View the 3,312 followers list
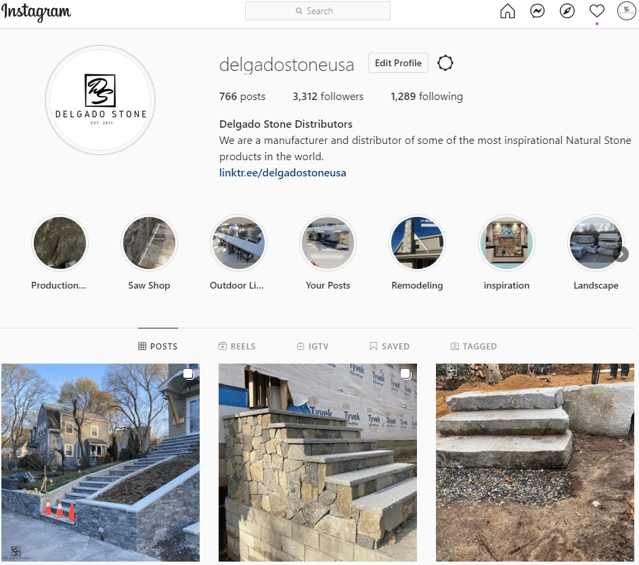Viewport: 639px width, 565px height. tap(328, 97)
